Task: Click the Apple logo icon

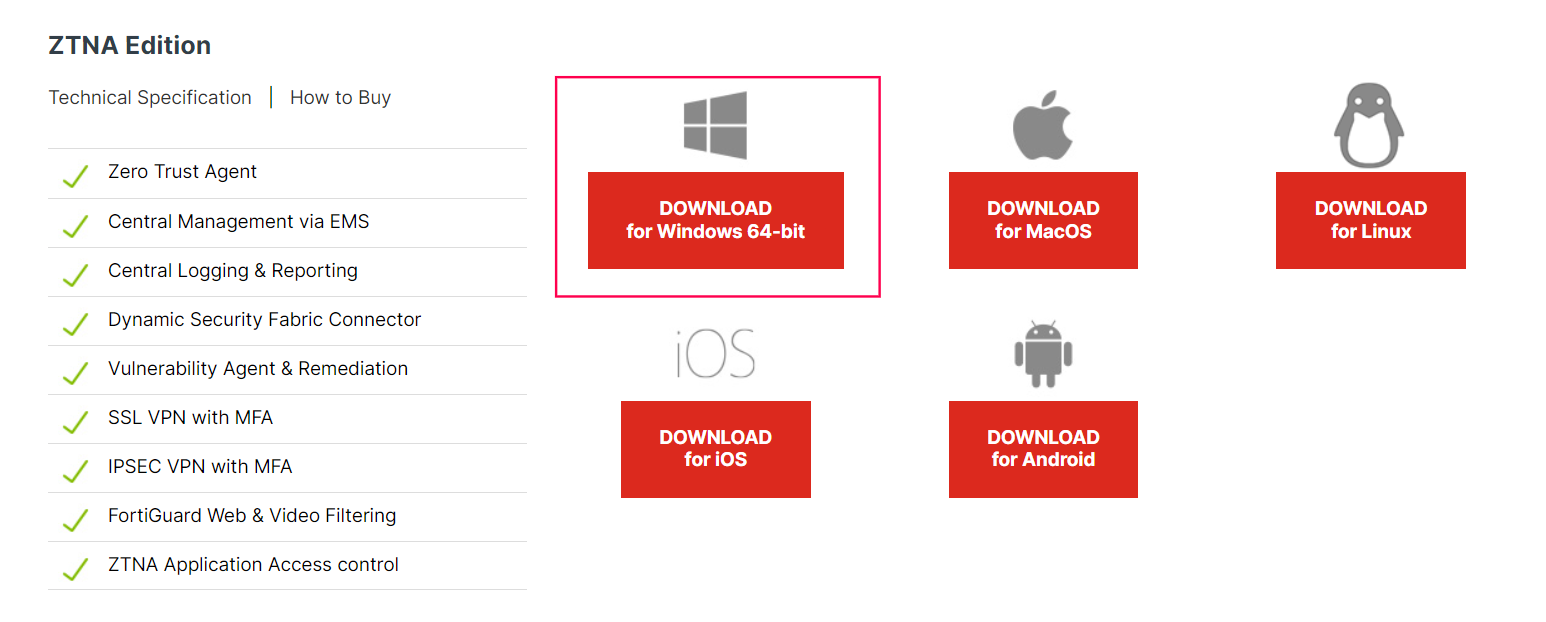Action: pos(1043,125)
